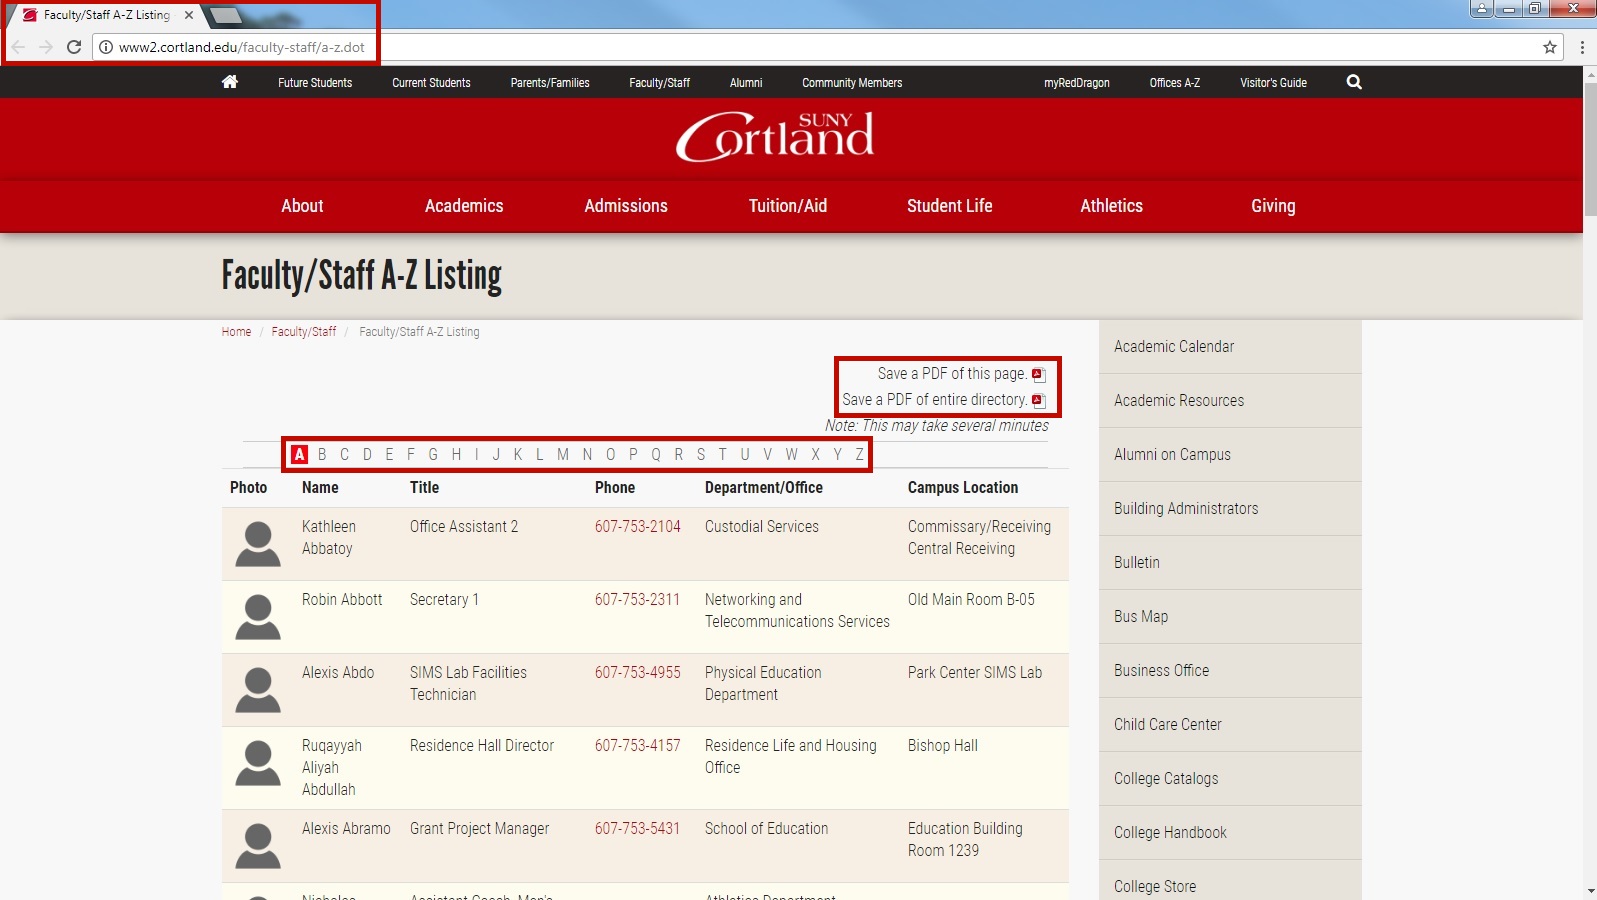The height and width of the screenshot is (900, 1597).
Task: Click the browser address bar URL
Action: pos(241,47)
